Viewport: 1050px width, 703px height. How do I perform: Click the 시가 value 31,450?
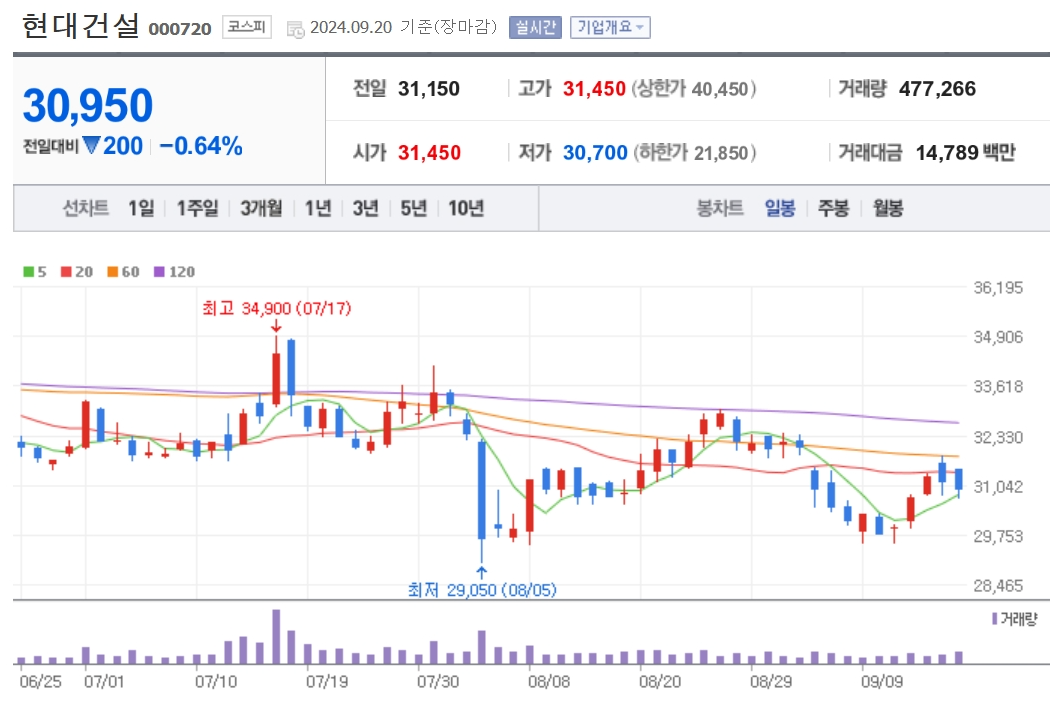coord(429,153)
